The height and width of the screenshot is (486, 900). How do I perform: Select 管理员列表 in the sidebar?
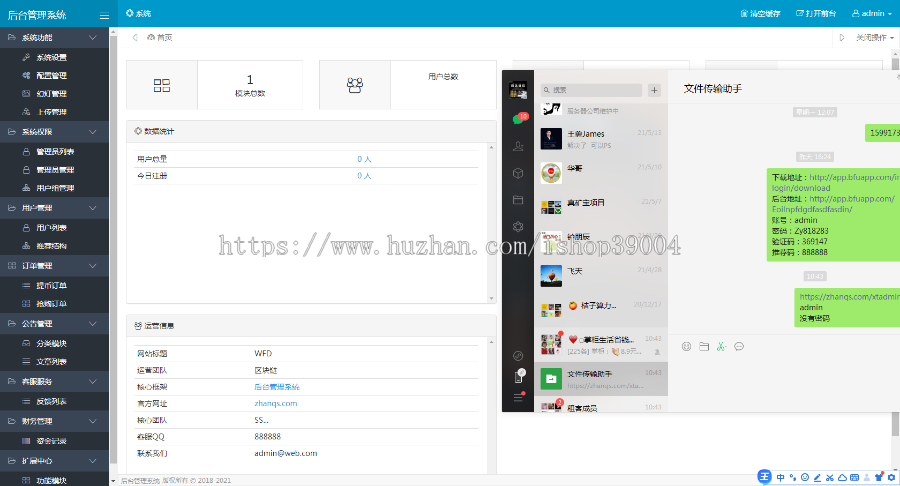[55, 151]
